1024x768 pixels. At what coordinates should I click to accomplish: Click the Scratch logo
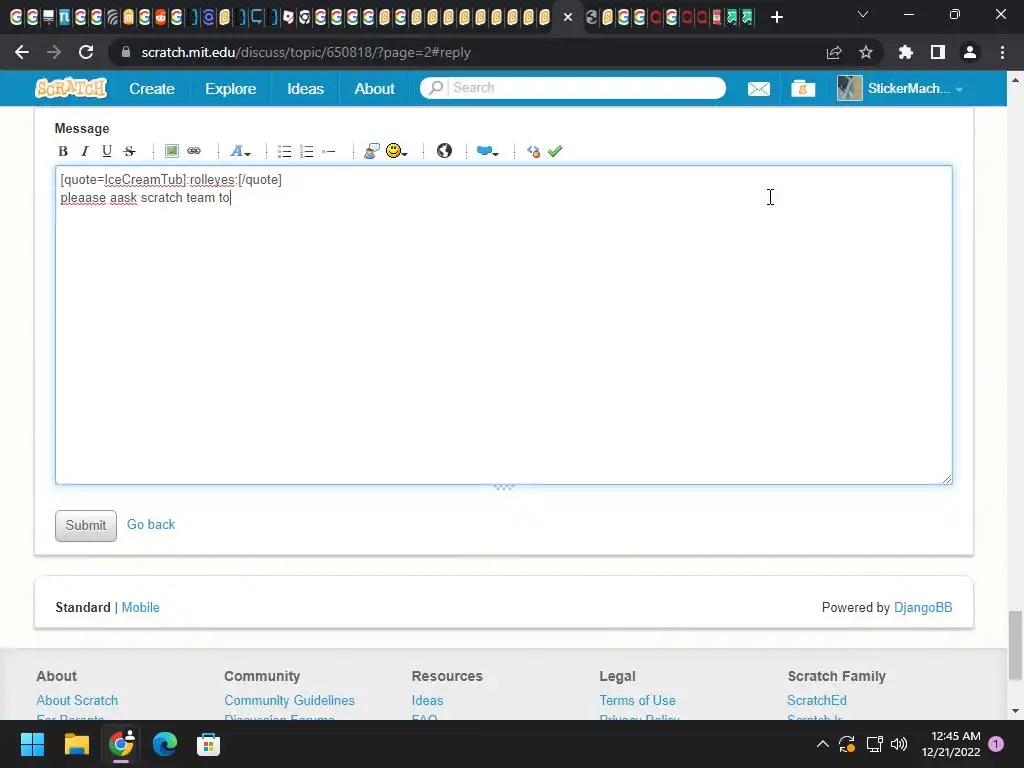click(x=71, y=88)
